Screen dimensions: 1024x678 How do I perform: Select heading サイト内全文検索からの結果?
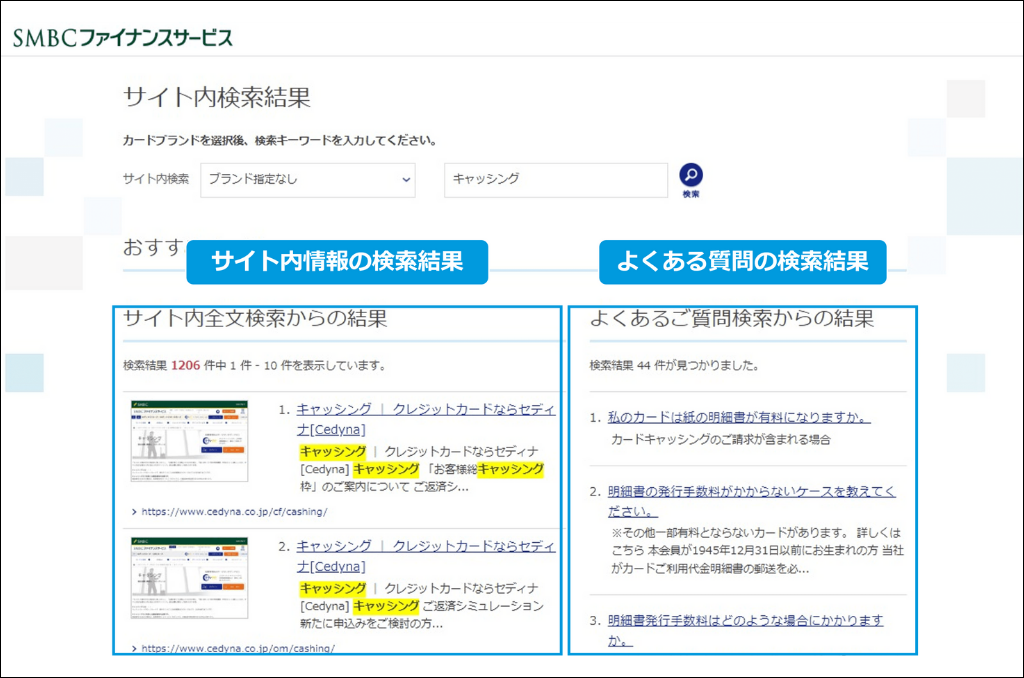(255, 319)
